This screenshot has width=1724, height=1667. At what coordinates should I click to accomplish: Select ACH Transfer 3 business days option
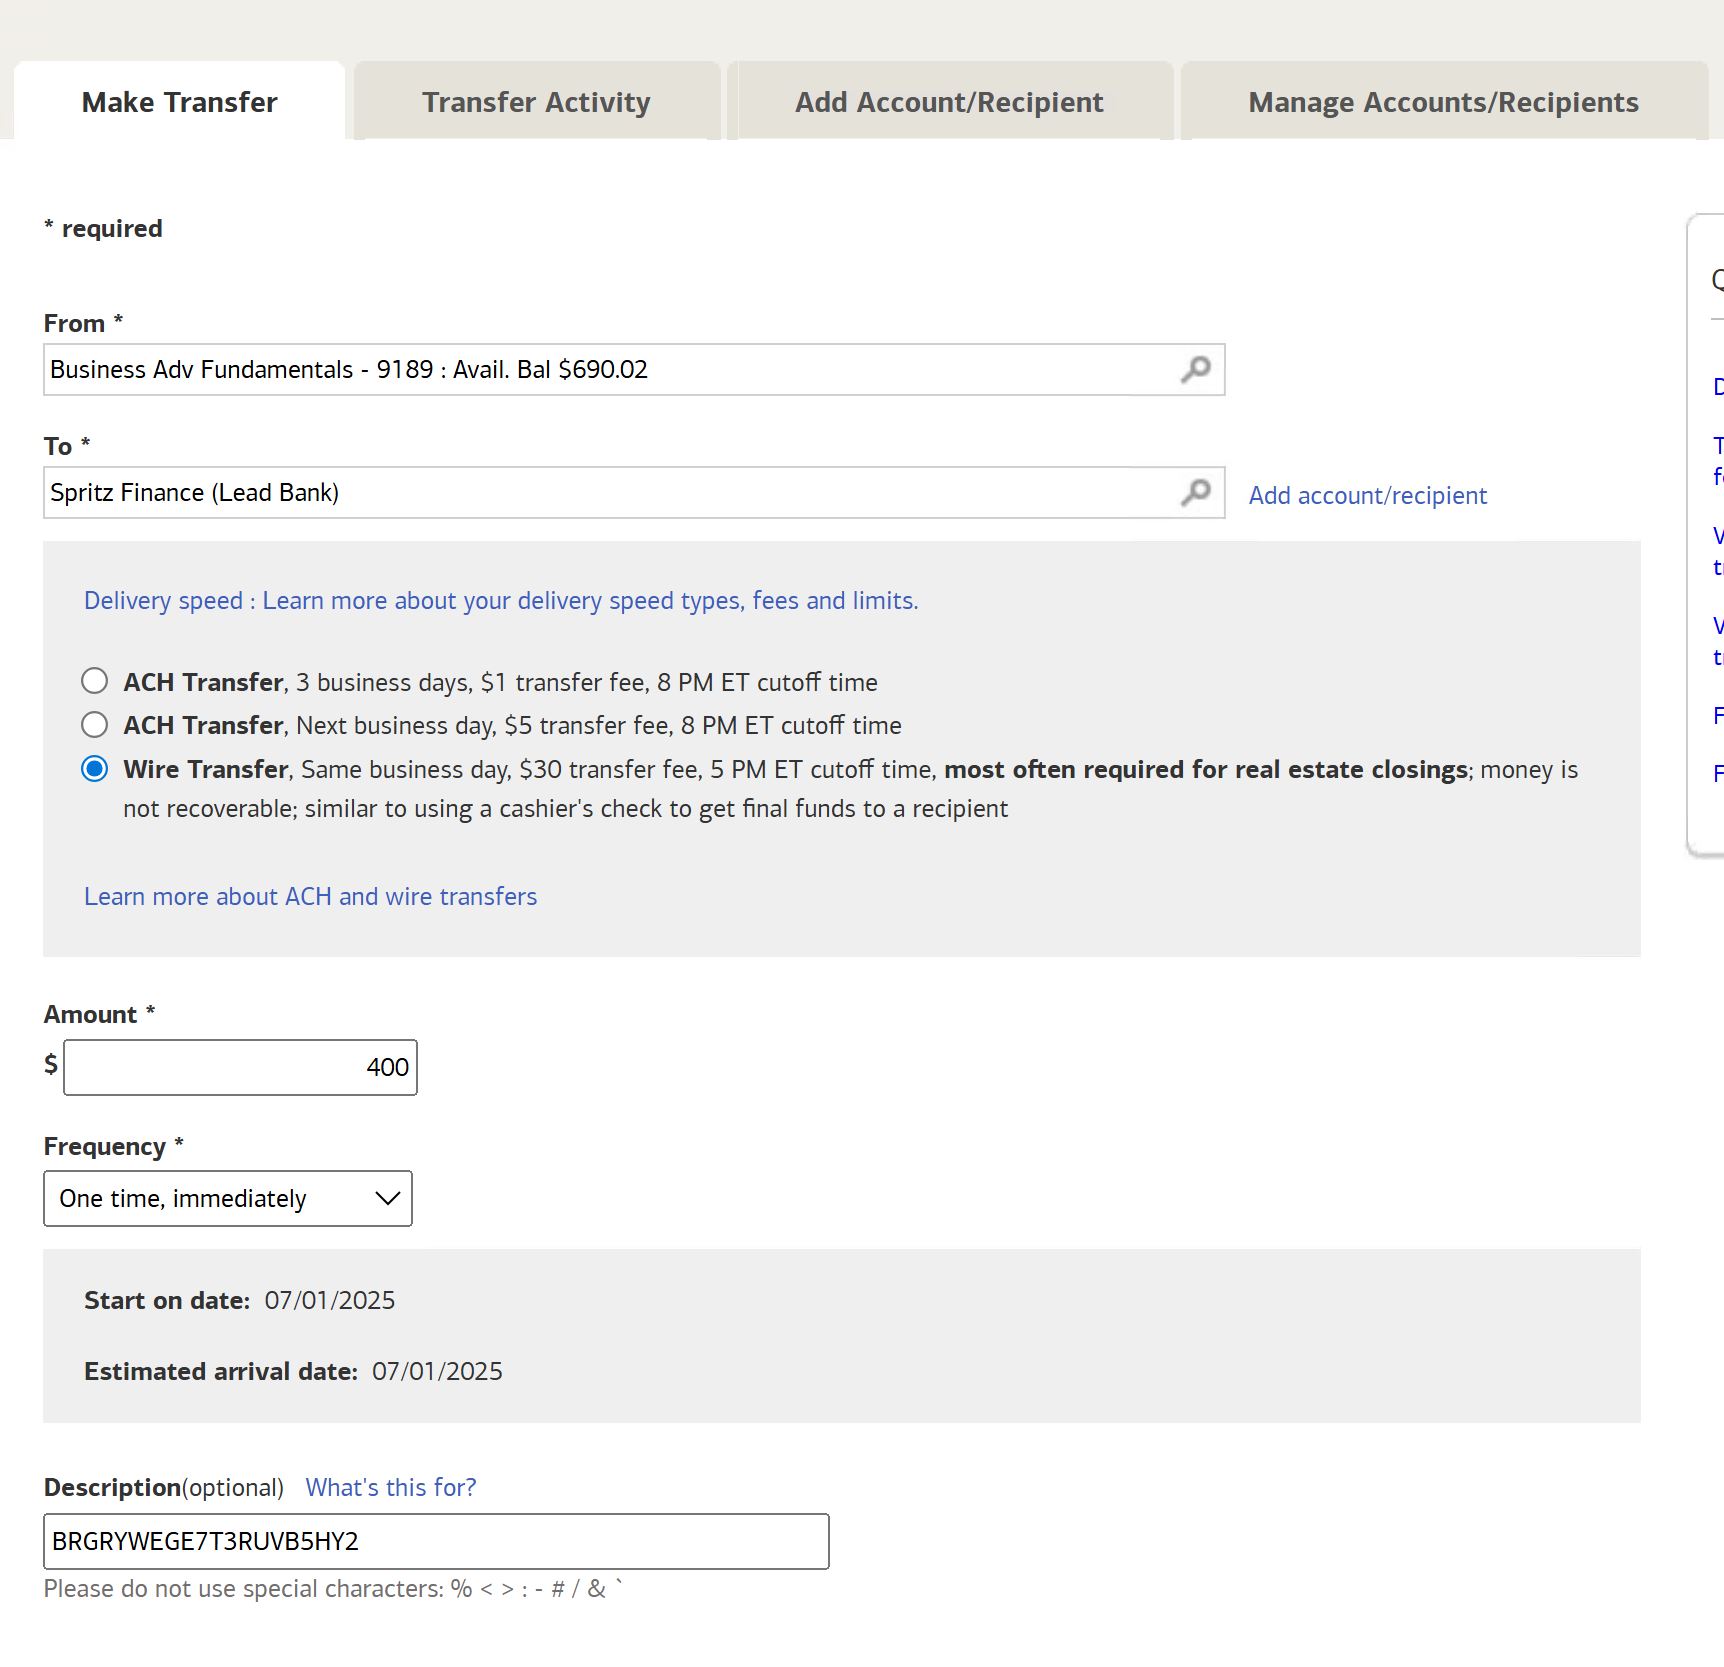[95, 682]
